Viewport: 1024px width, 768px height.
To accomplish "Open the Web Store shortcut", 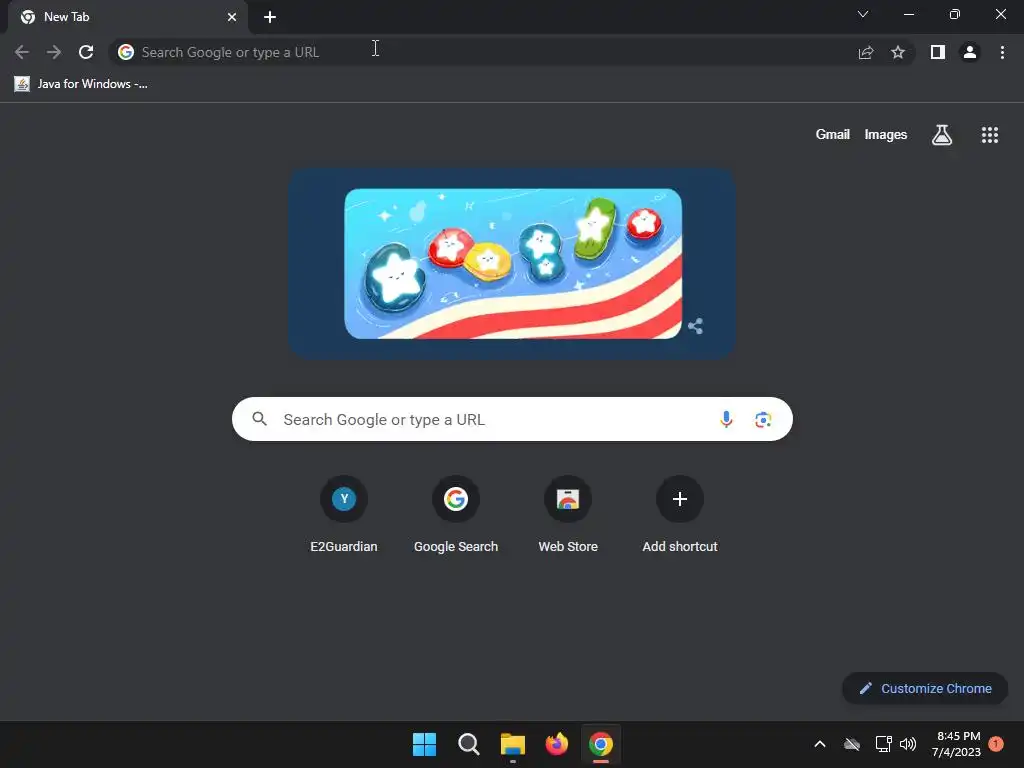I will point(568,515).
